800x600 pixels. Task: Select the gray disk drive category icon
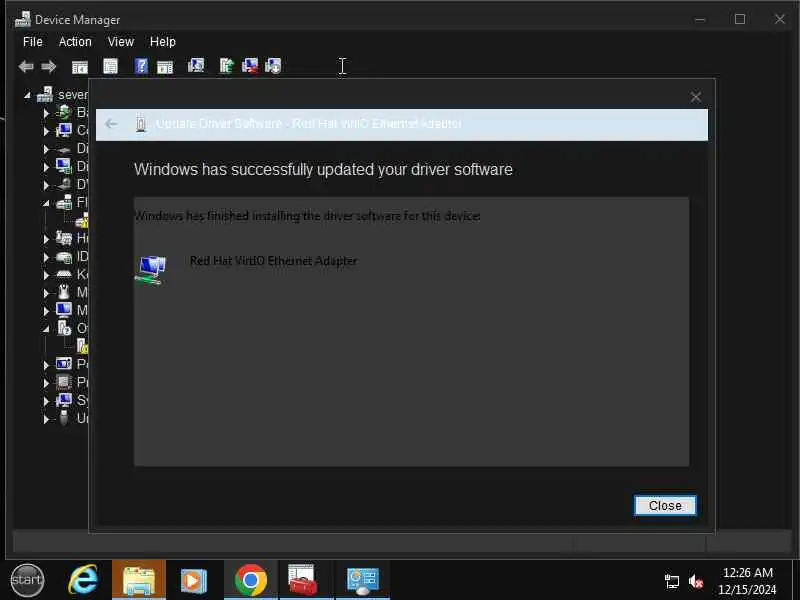point(64,149)
